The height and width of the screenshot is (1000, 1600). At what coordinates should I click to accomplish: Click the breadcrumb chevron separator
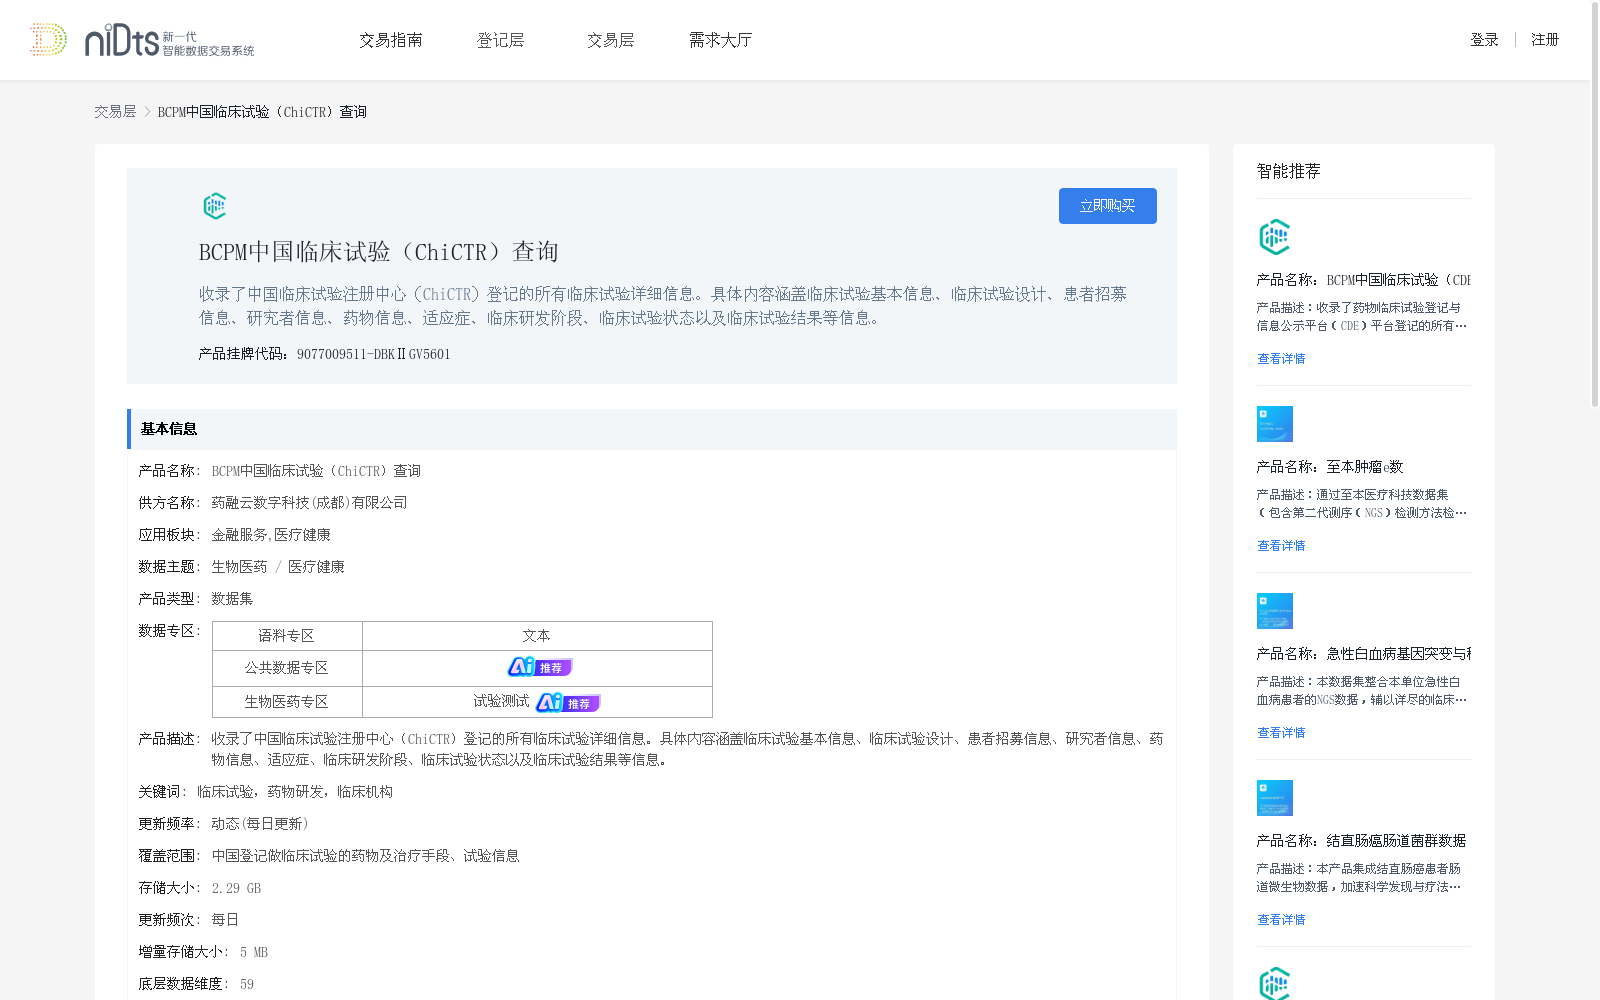[x=147, y=112]
